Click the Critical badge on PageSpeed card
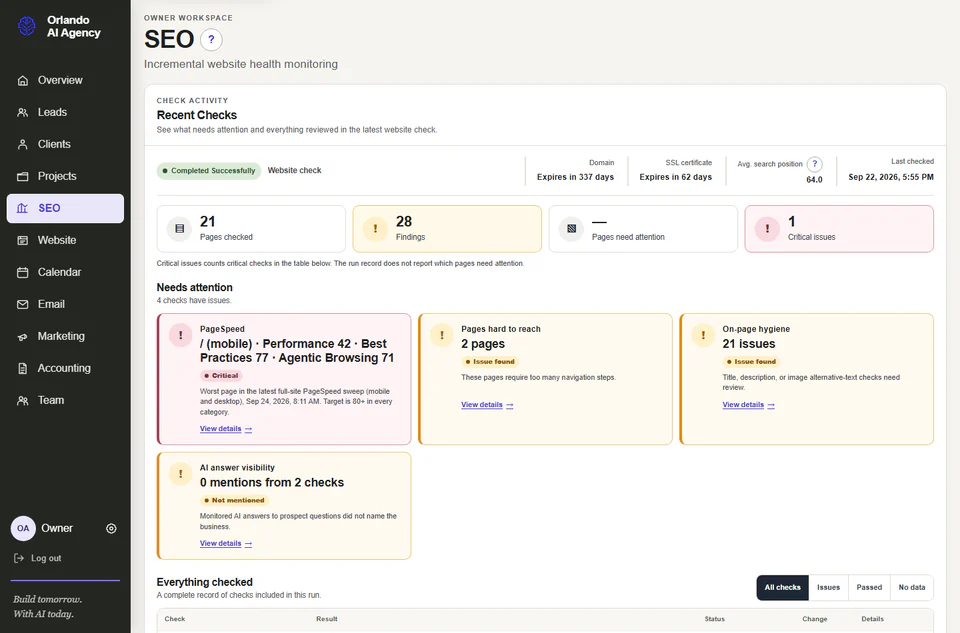Screen dimensions: 960x633 221,376
